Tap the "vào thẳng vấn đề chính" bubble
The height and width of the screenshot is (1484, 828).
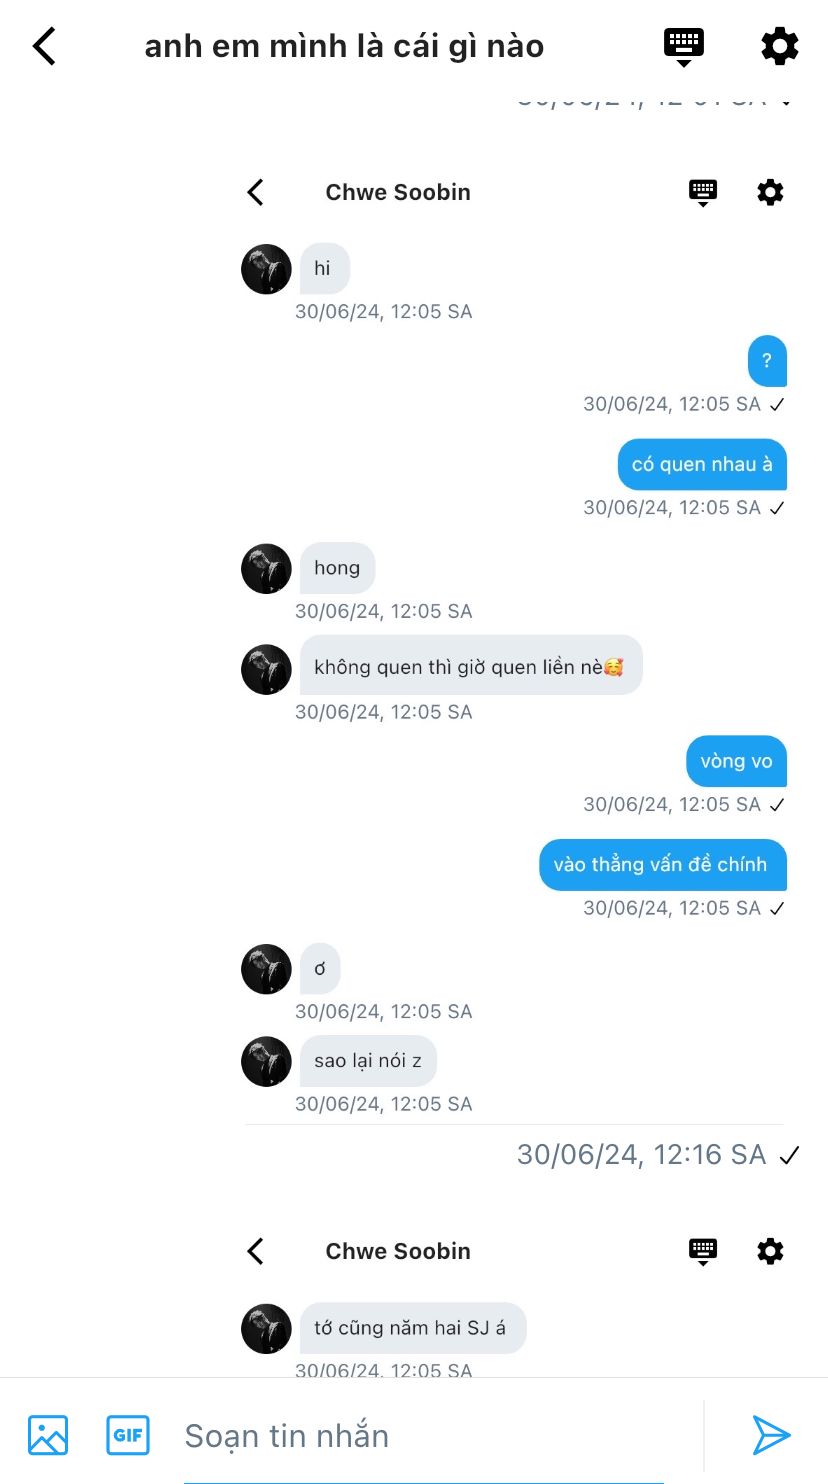pyautogui.click(x=663, y=864)
